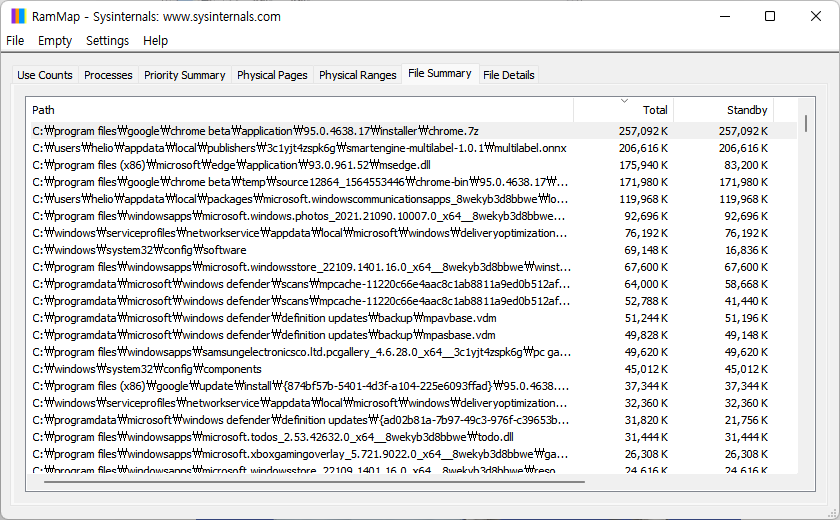
Task: Open the Help menu
Action: point(155,41)
